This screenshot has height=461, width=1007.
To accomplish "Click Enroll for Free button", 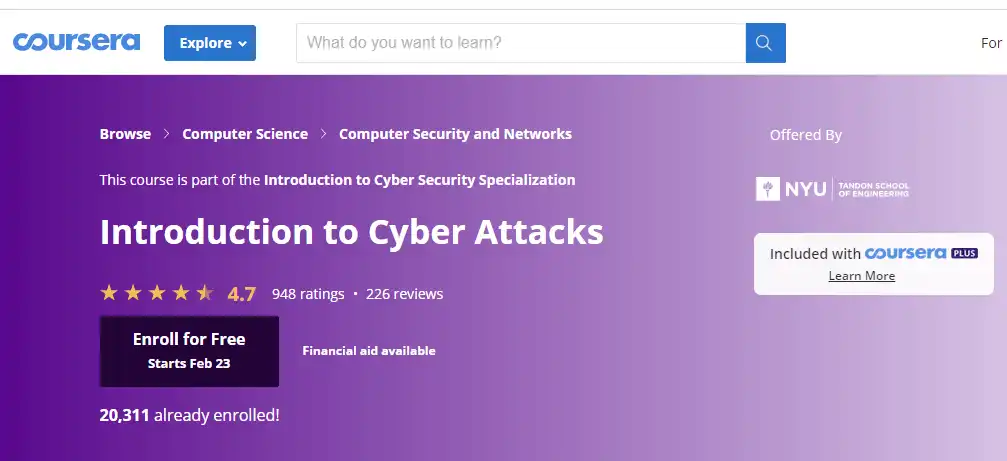I will pos(189,351).
